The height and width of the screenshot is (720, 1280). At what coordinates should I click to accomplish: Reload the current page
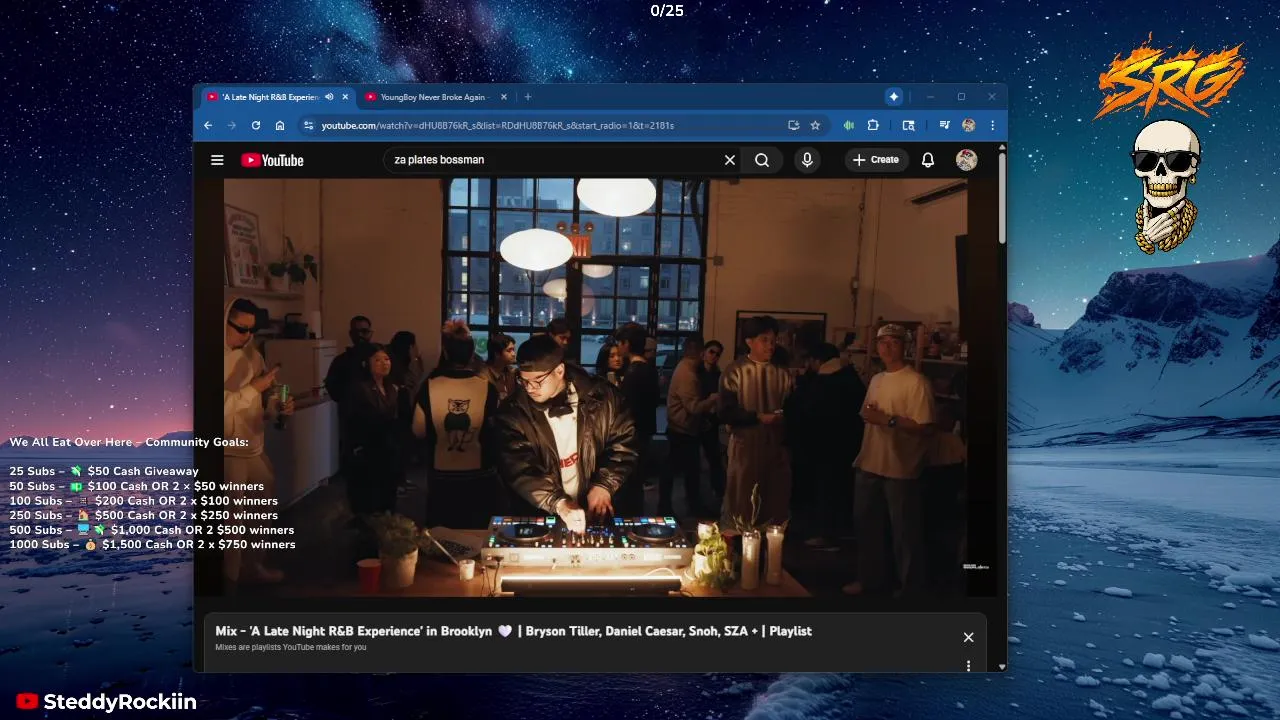[256, 125]
